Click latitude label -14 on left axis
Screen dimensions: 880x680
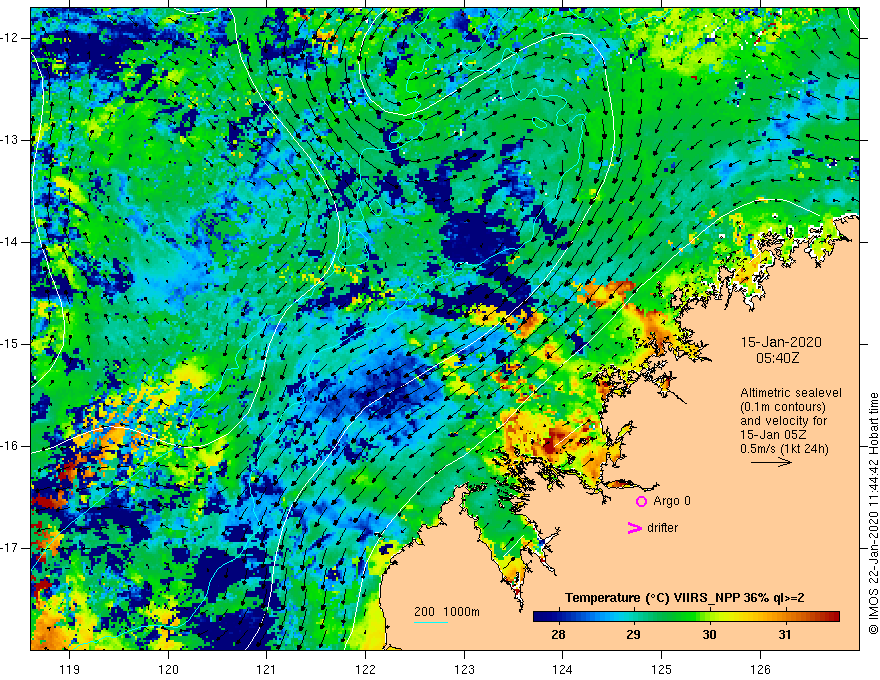[x=11, y=242]
